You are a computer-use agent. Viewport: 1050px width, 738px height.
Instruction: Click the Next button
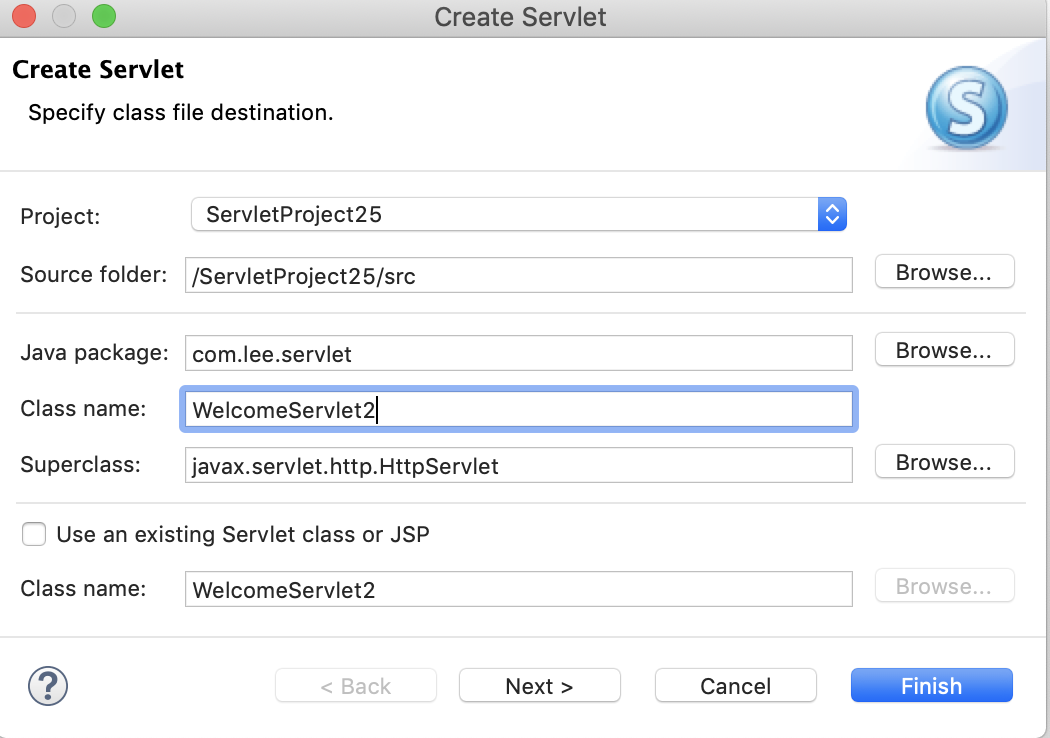[539, 686]
